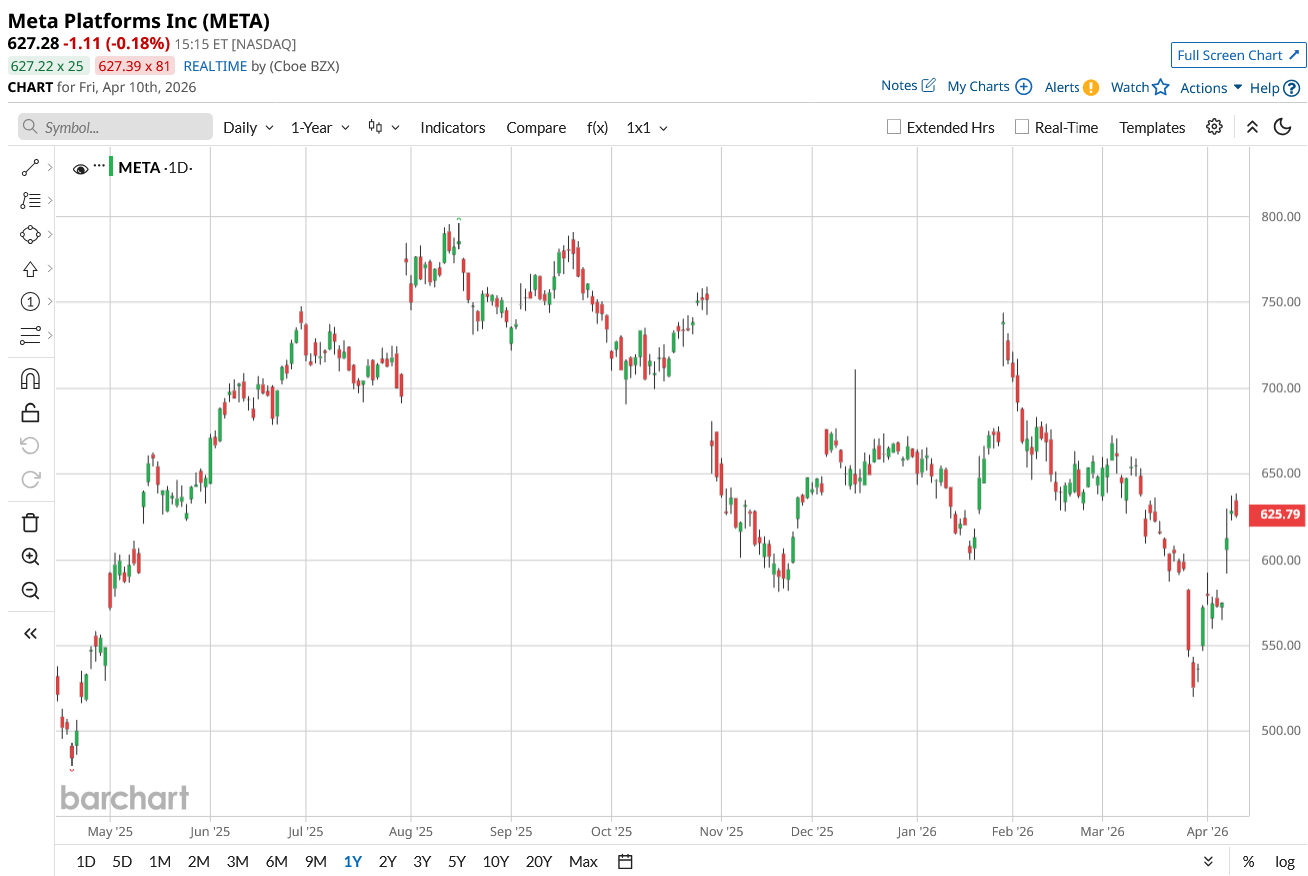Enable the Extended Hrs checkbox
The image size is (1308, 876).
click(895, 127)
